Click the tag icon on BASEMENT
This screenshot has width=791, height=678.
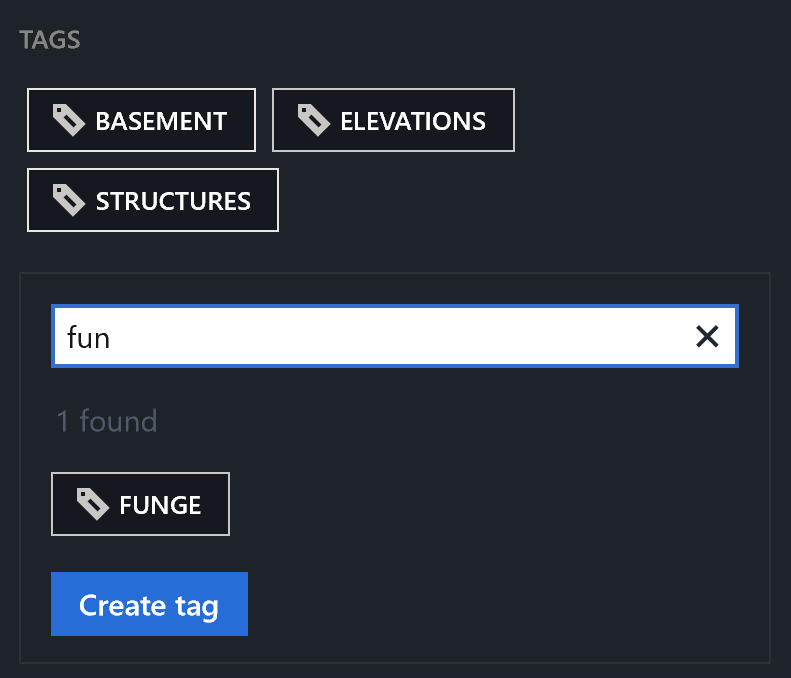(x=69, y=120)
